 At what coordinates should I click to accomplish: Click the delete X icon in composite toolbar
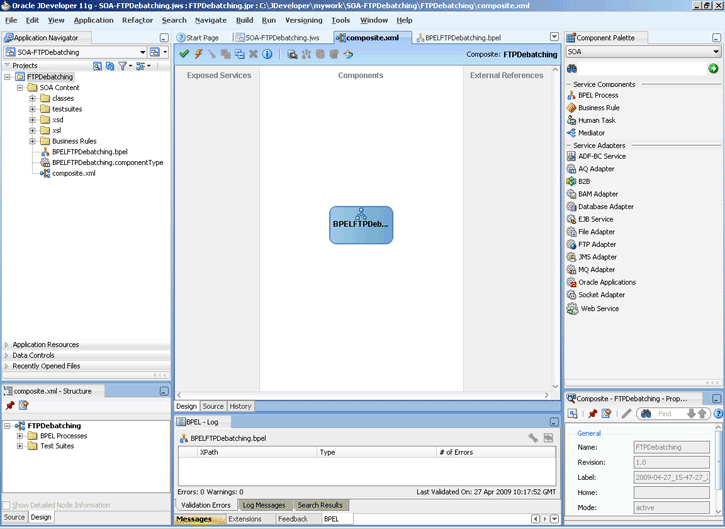tap(253, 54)
